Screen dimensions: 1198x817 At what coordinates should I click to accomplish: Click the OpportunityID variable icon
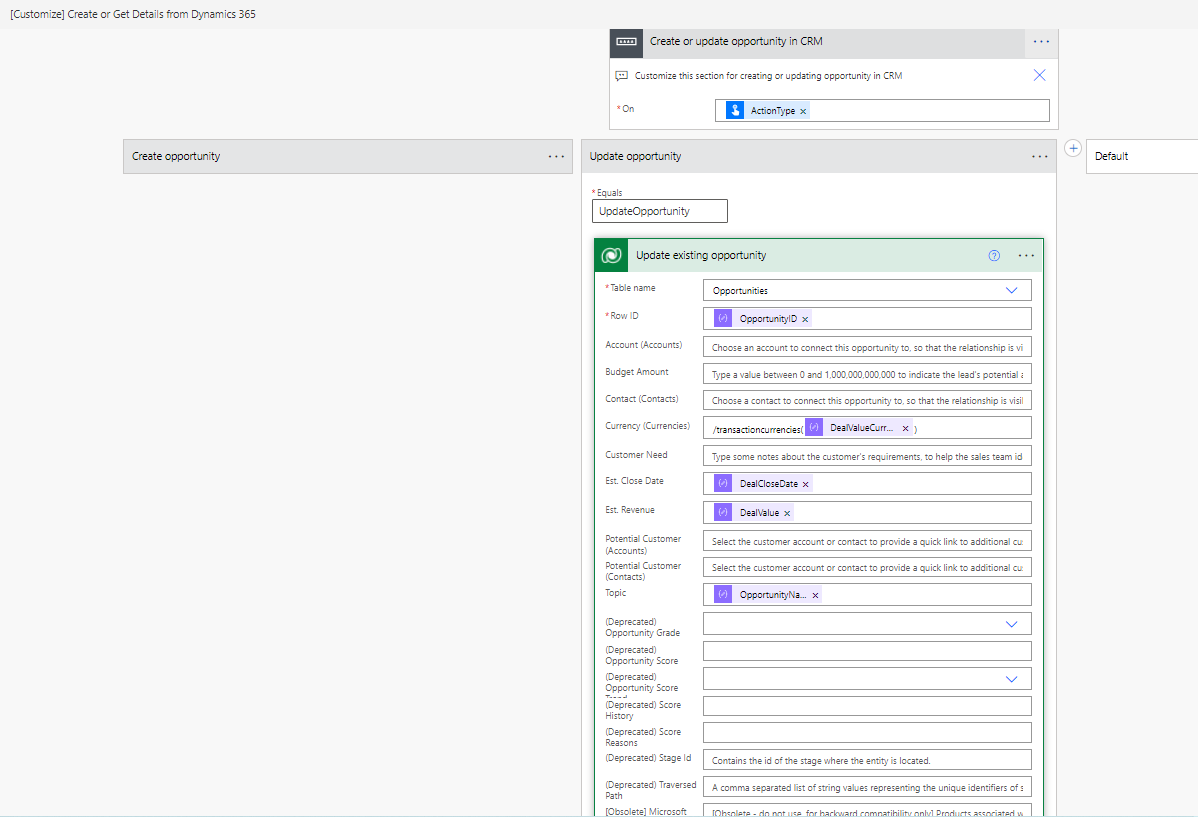tap(723, 318)
